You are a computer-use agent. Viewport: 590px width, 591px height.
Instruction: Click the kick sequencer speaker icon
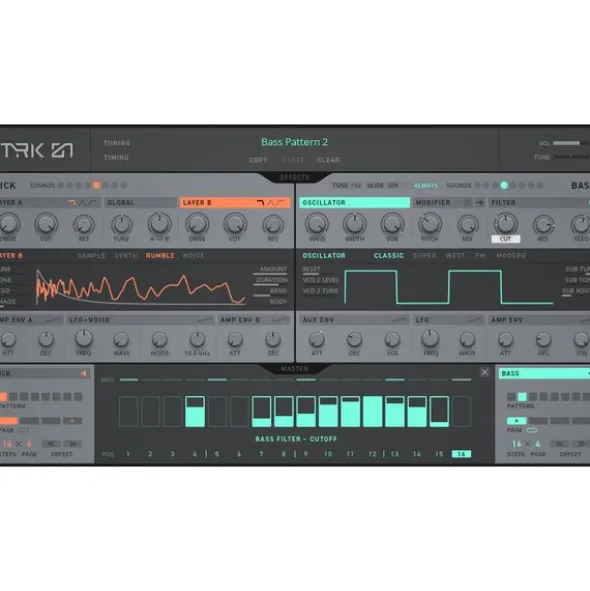point(84,373)
